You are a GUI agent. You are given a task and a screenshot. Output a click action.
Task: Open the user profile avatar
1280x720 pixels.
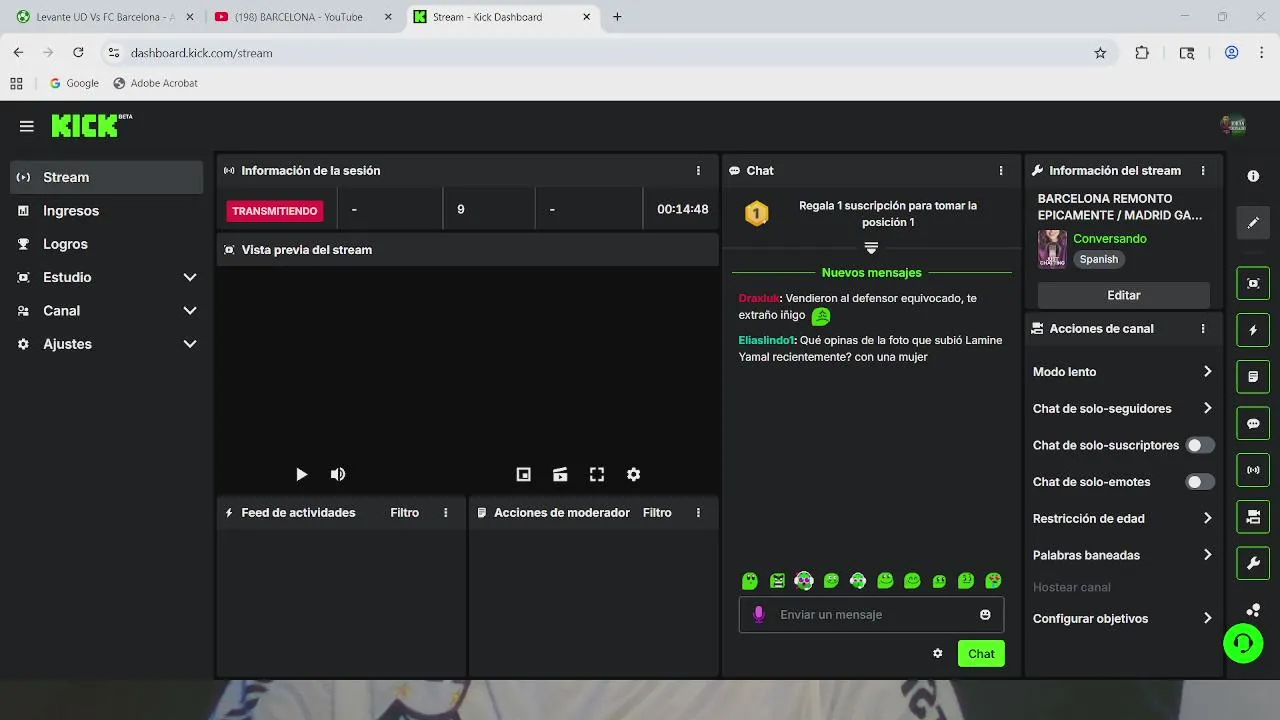pyautogui.click(x=1233, y=125)
